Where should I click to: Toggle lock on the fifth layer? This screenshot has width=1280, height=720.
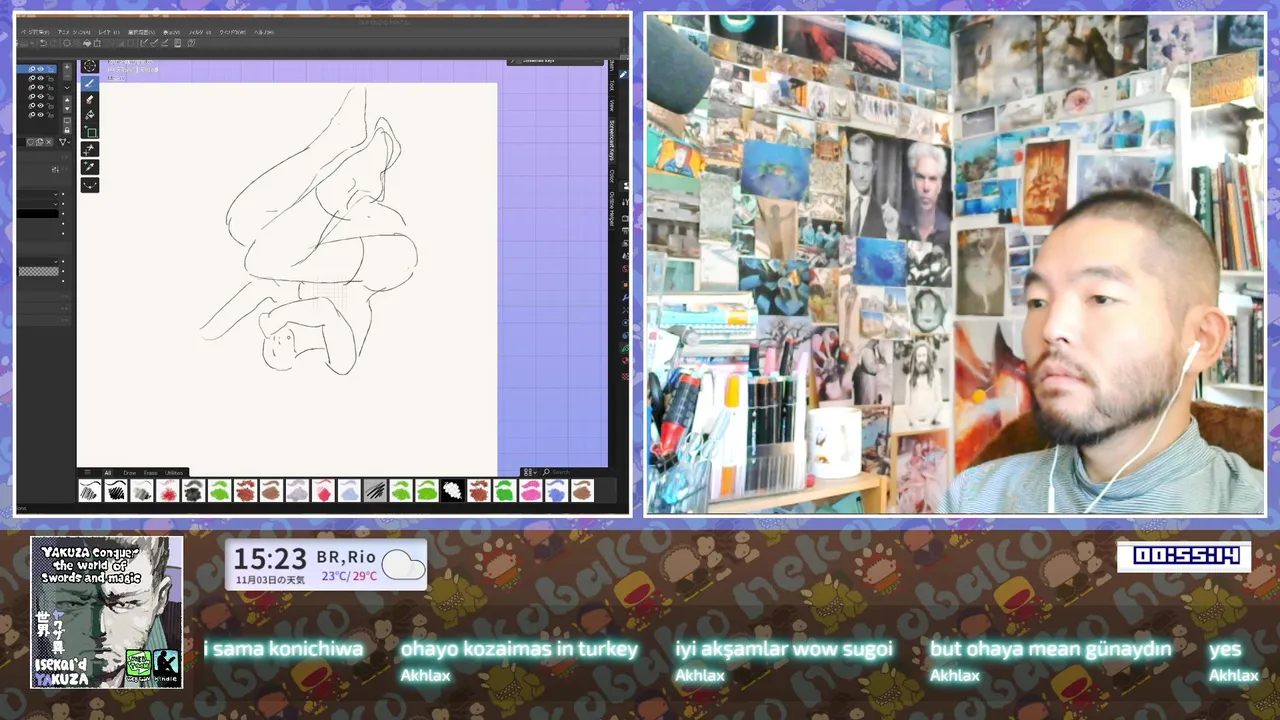click(x=51, y=106)
